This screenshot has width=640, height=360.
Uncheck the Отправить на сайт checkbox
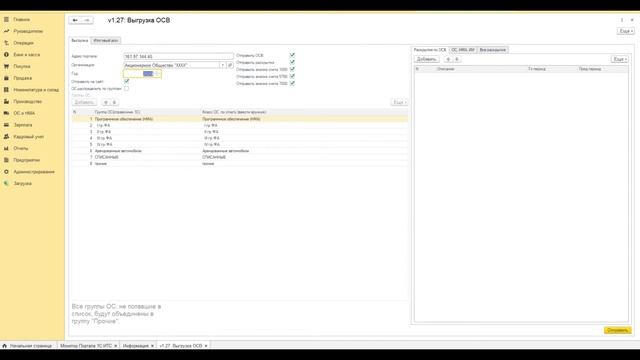point(127,81)
